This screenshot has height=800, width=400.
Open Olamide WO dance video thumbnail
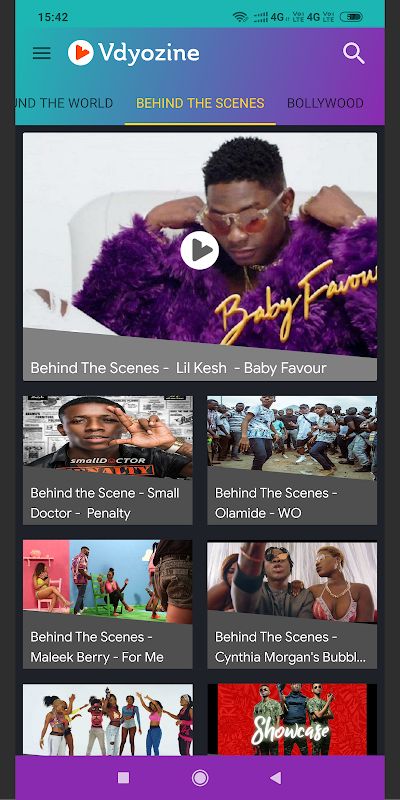(292, 437)
